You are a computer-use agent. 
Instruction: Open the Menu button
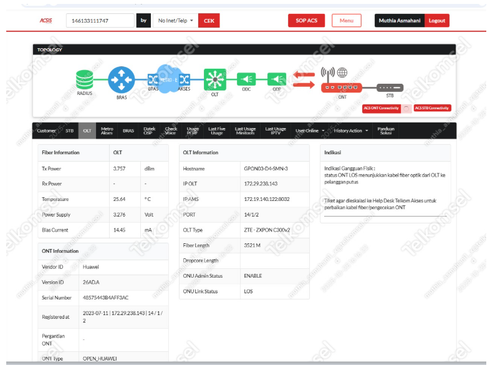[x=346, y=21]
